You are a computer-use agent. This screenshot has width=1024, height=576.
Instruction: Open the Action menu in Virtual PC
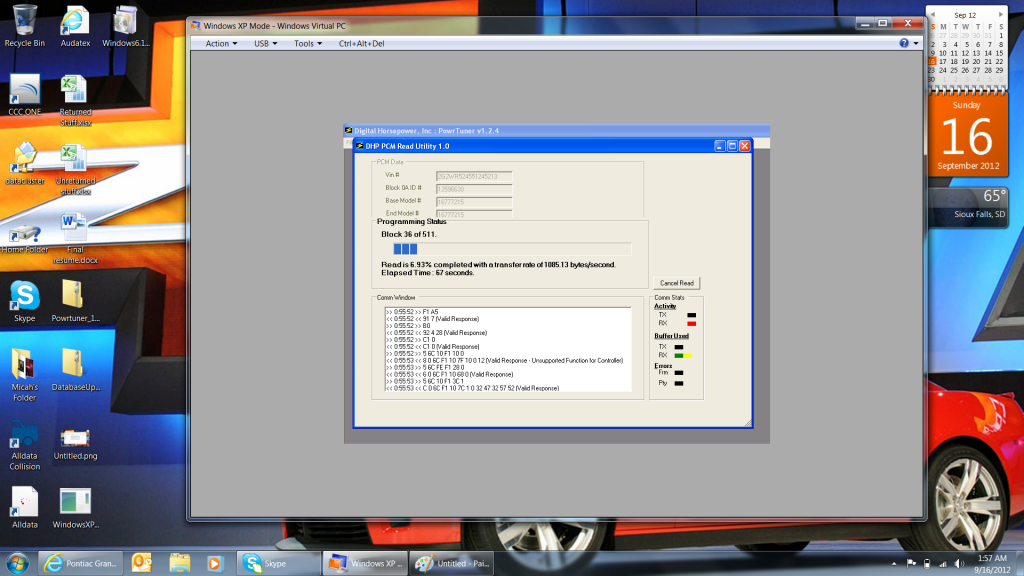(x=221, y=44)
